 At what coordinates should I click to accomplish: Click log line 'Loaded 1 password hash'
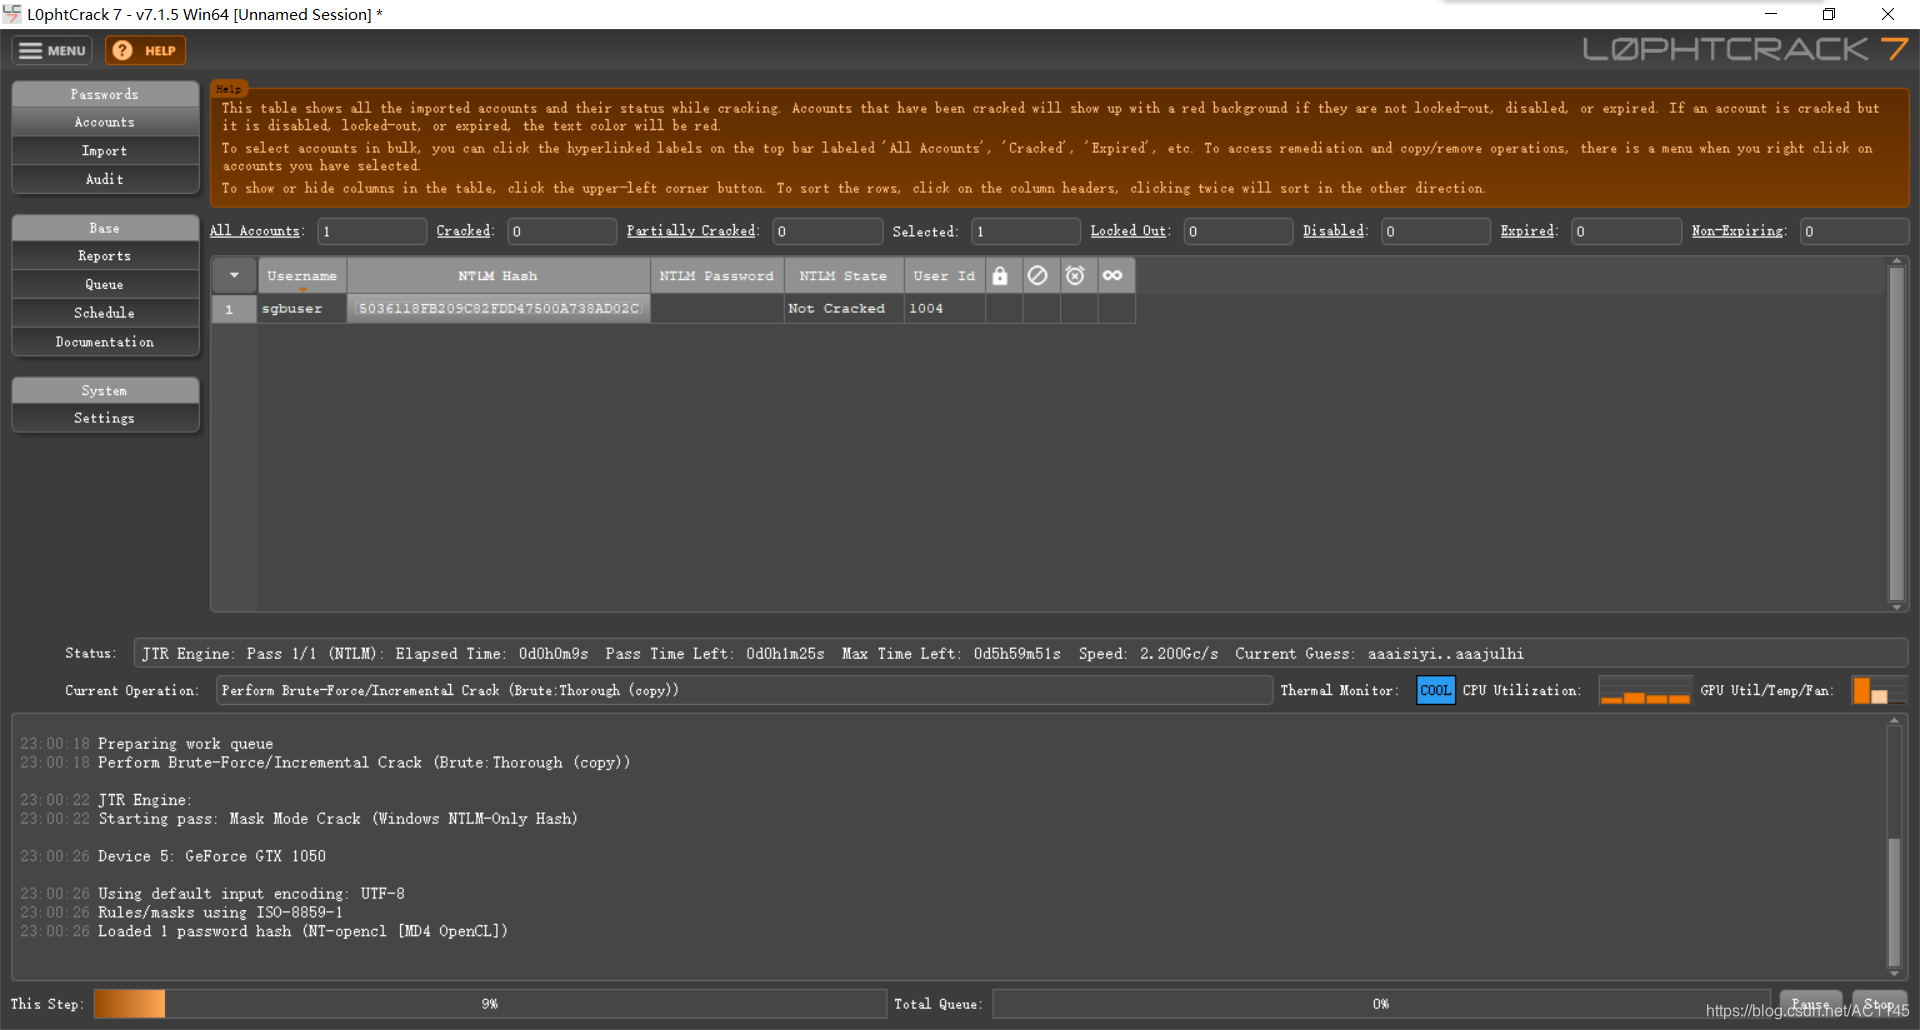click(x=303, y=931)
